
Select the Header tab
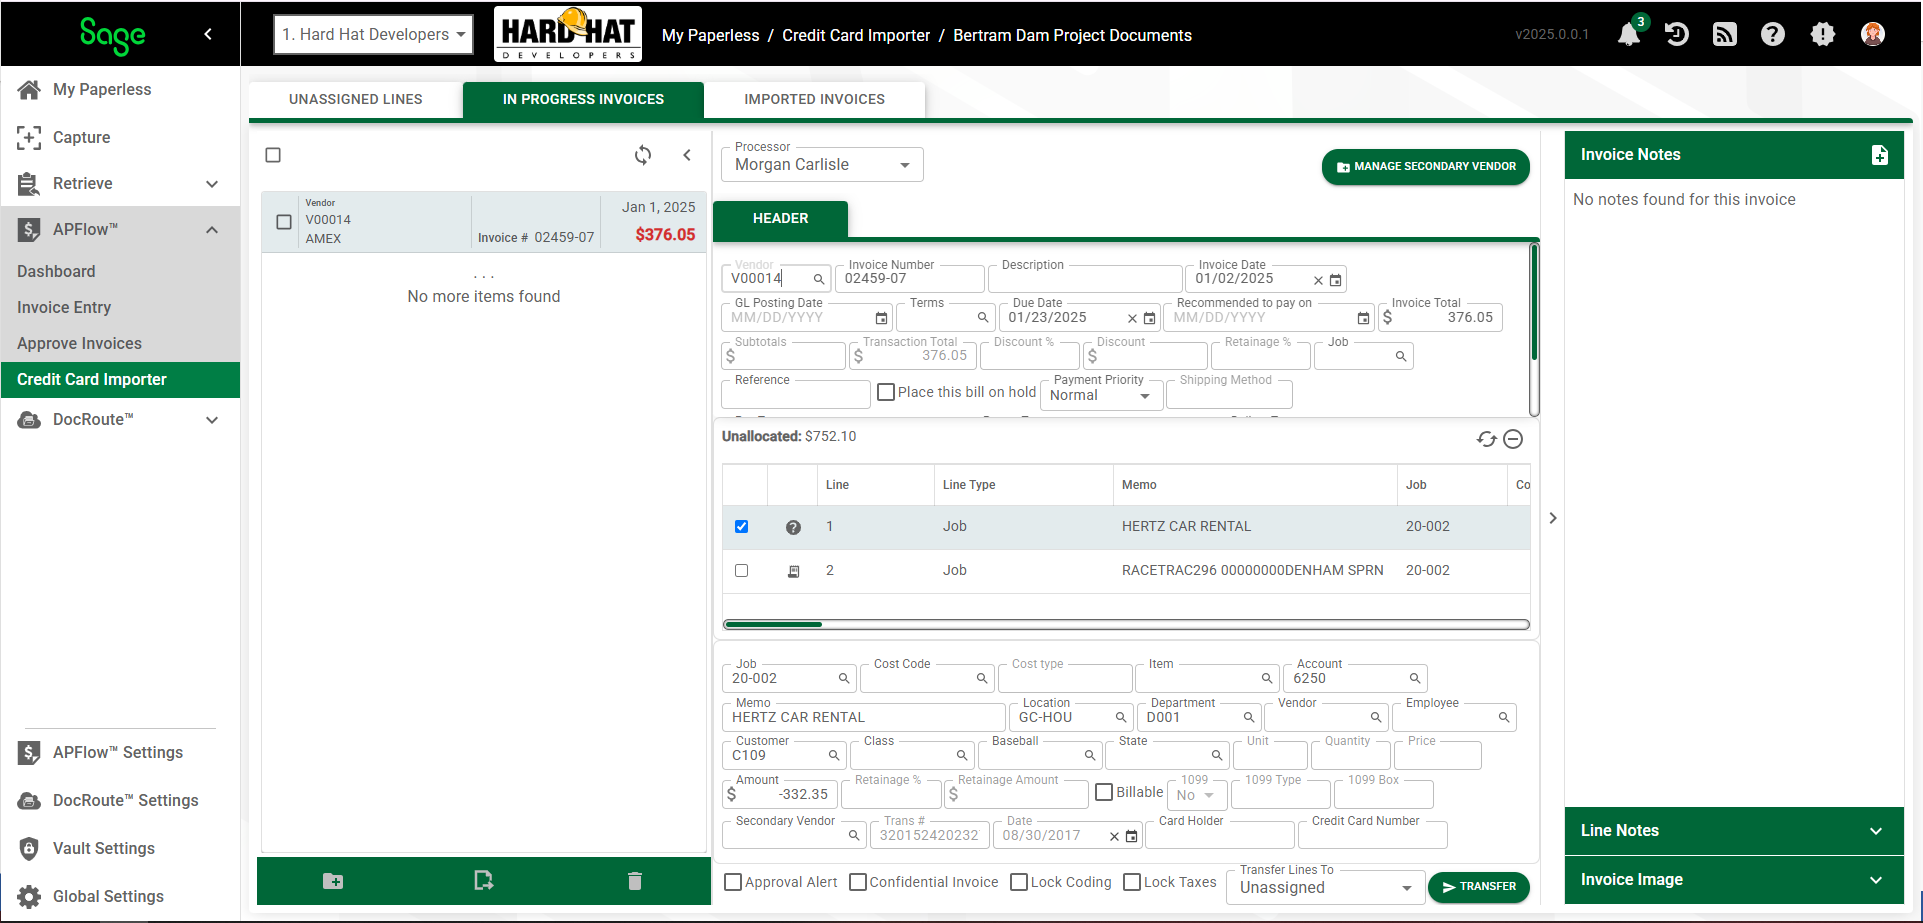tap(780, 219)
